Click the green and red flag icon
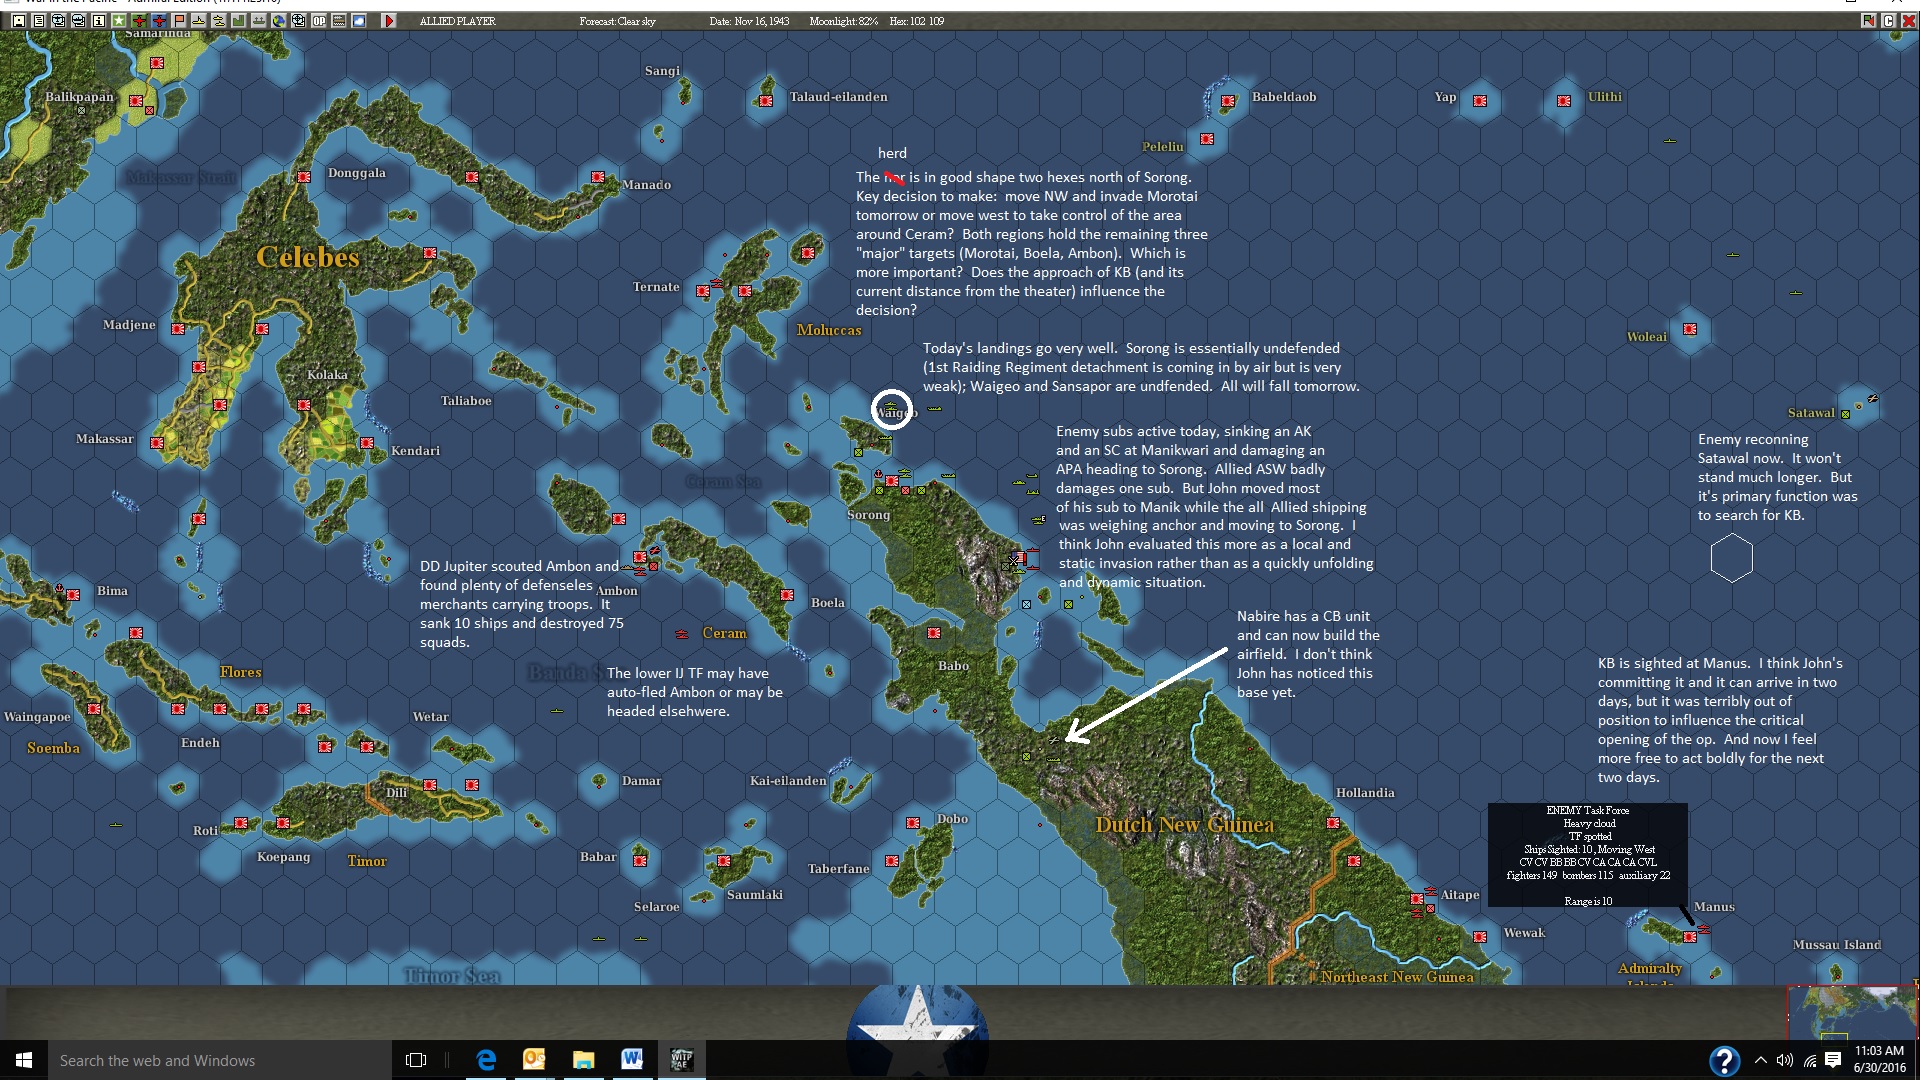Screen dimensions: 1920x1080 [x=1868, y=20]
